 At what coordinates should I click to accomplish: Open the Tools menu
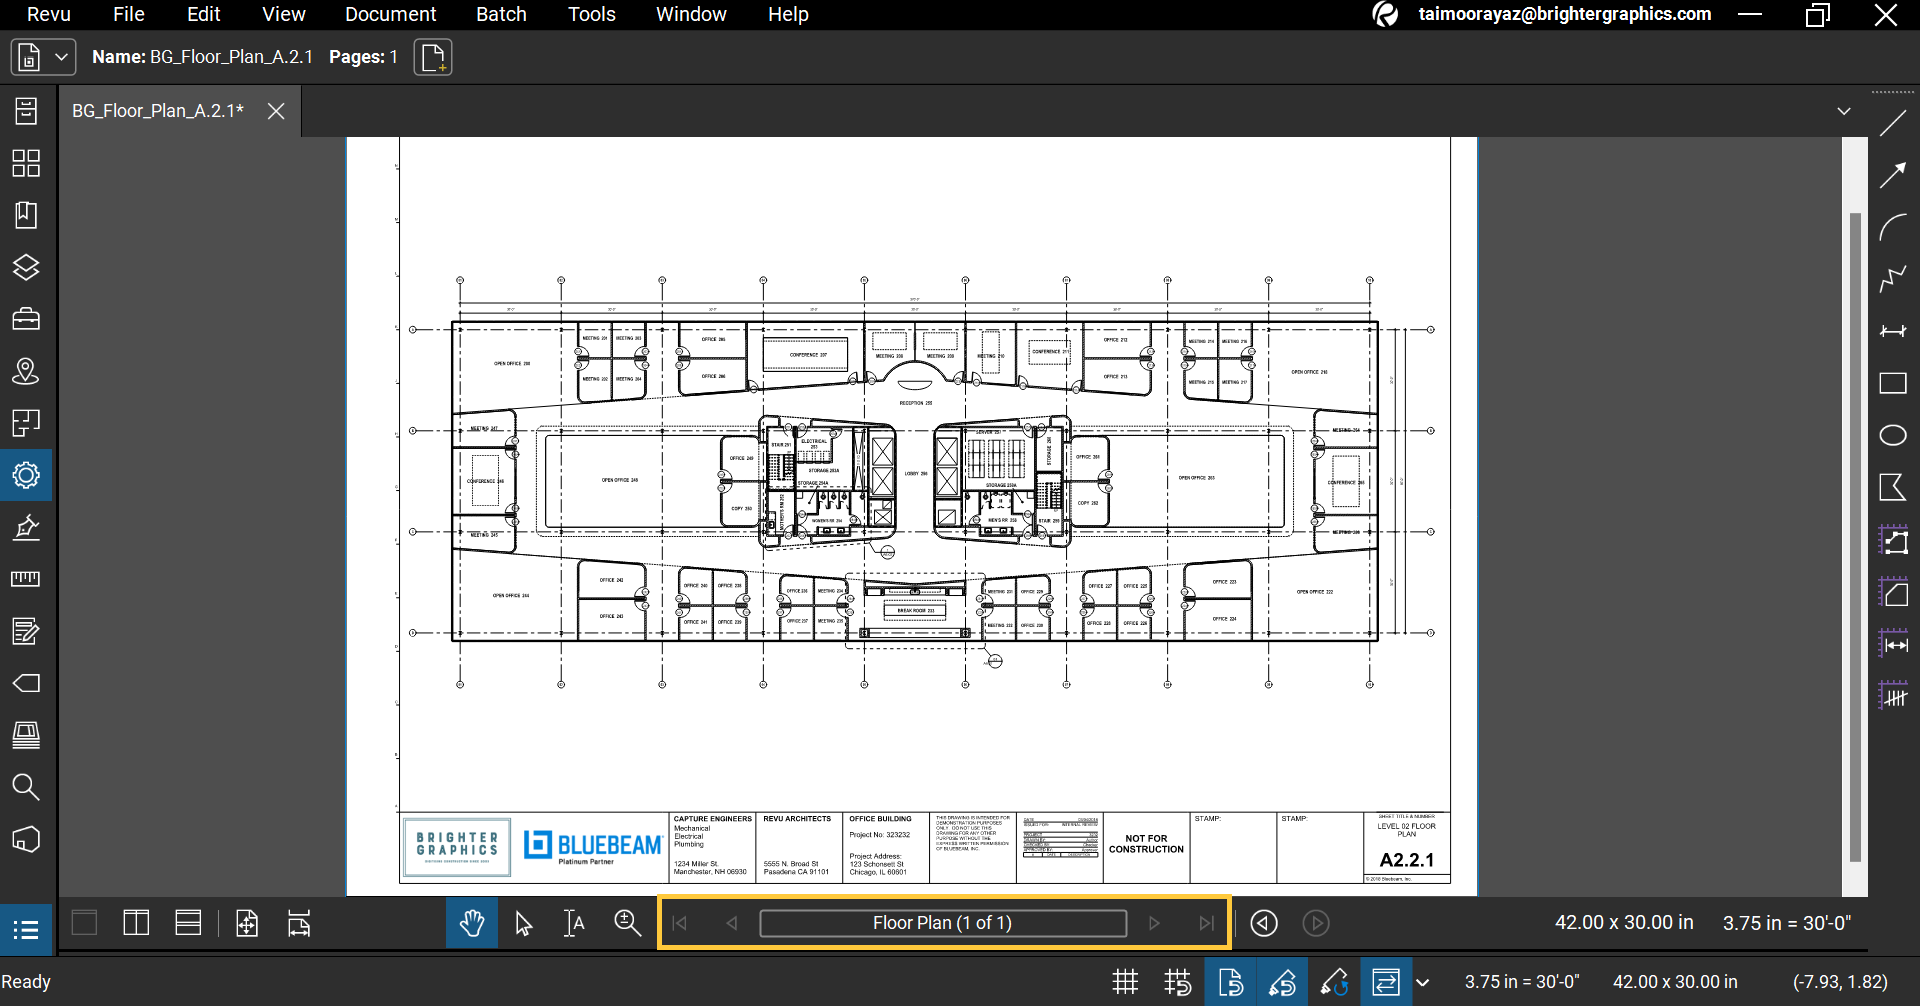tap(591, 14)
